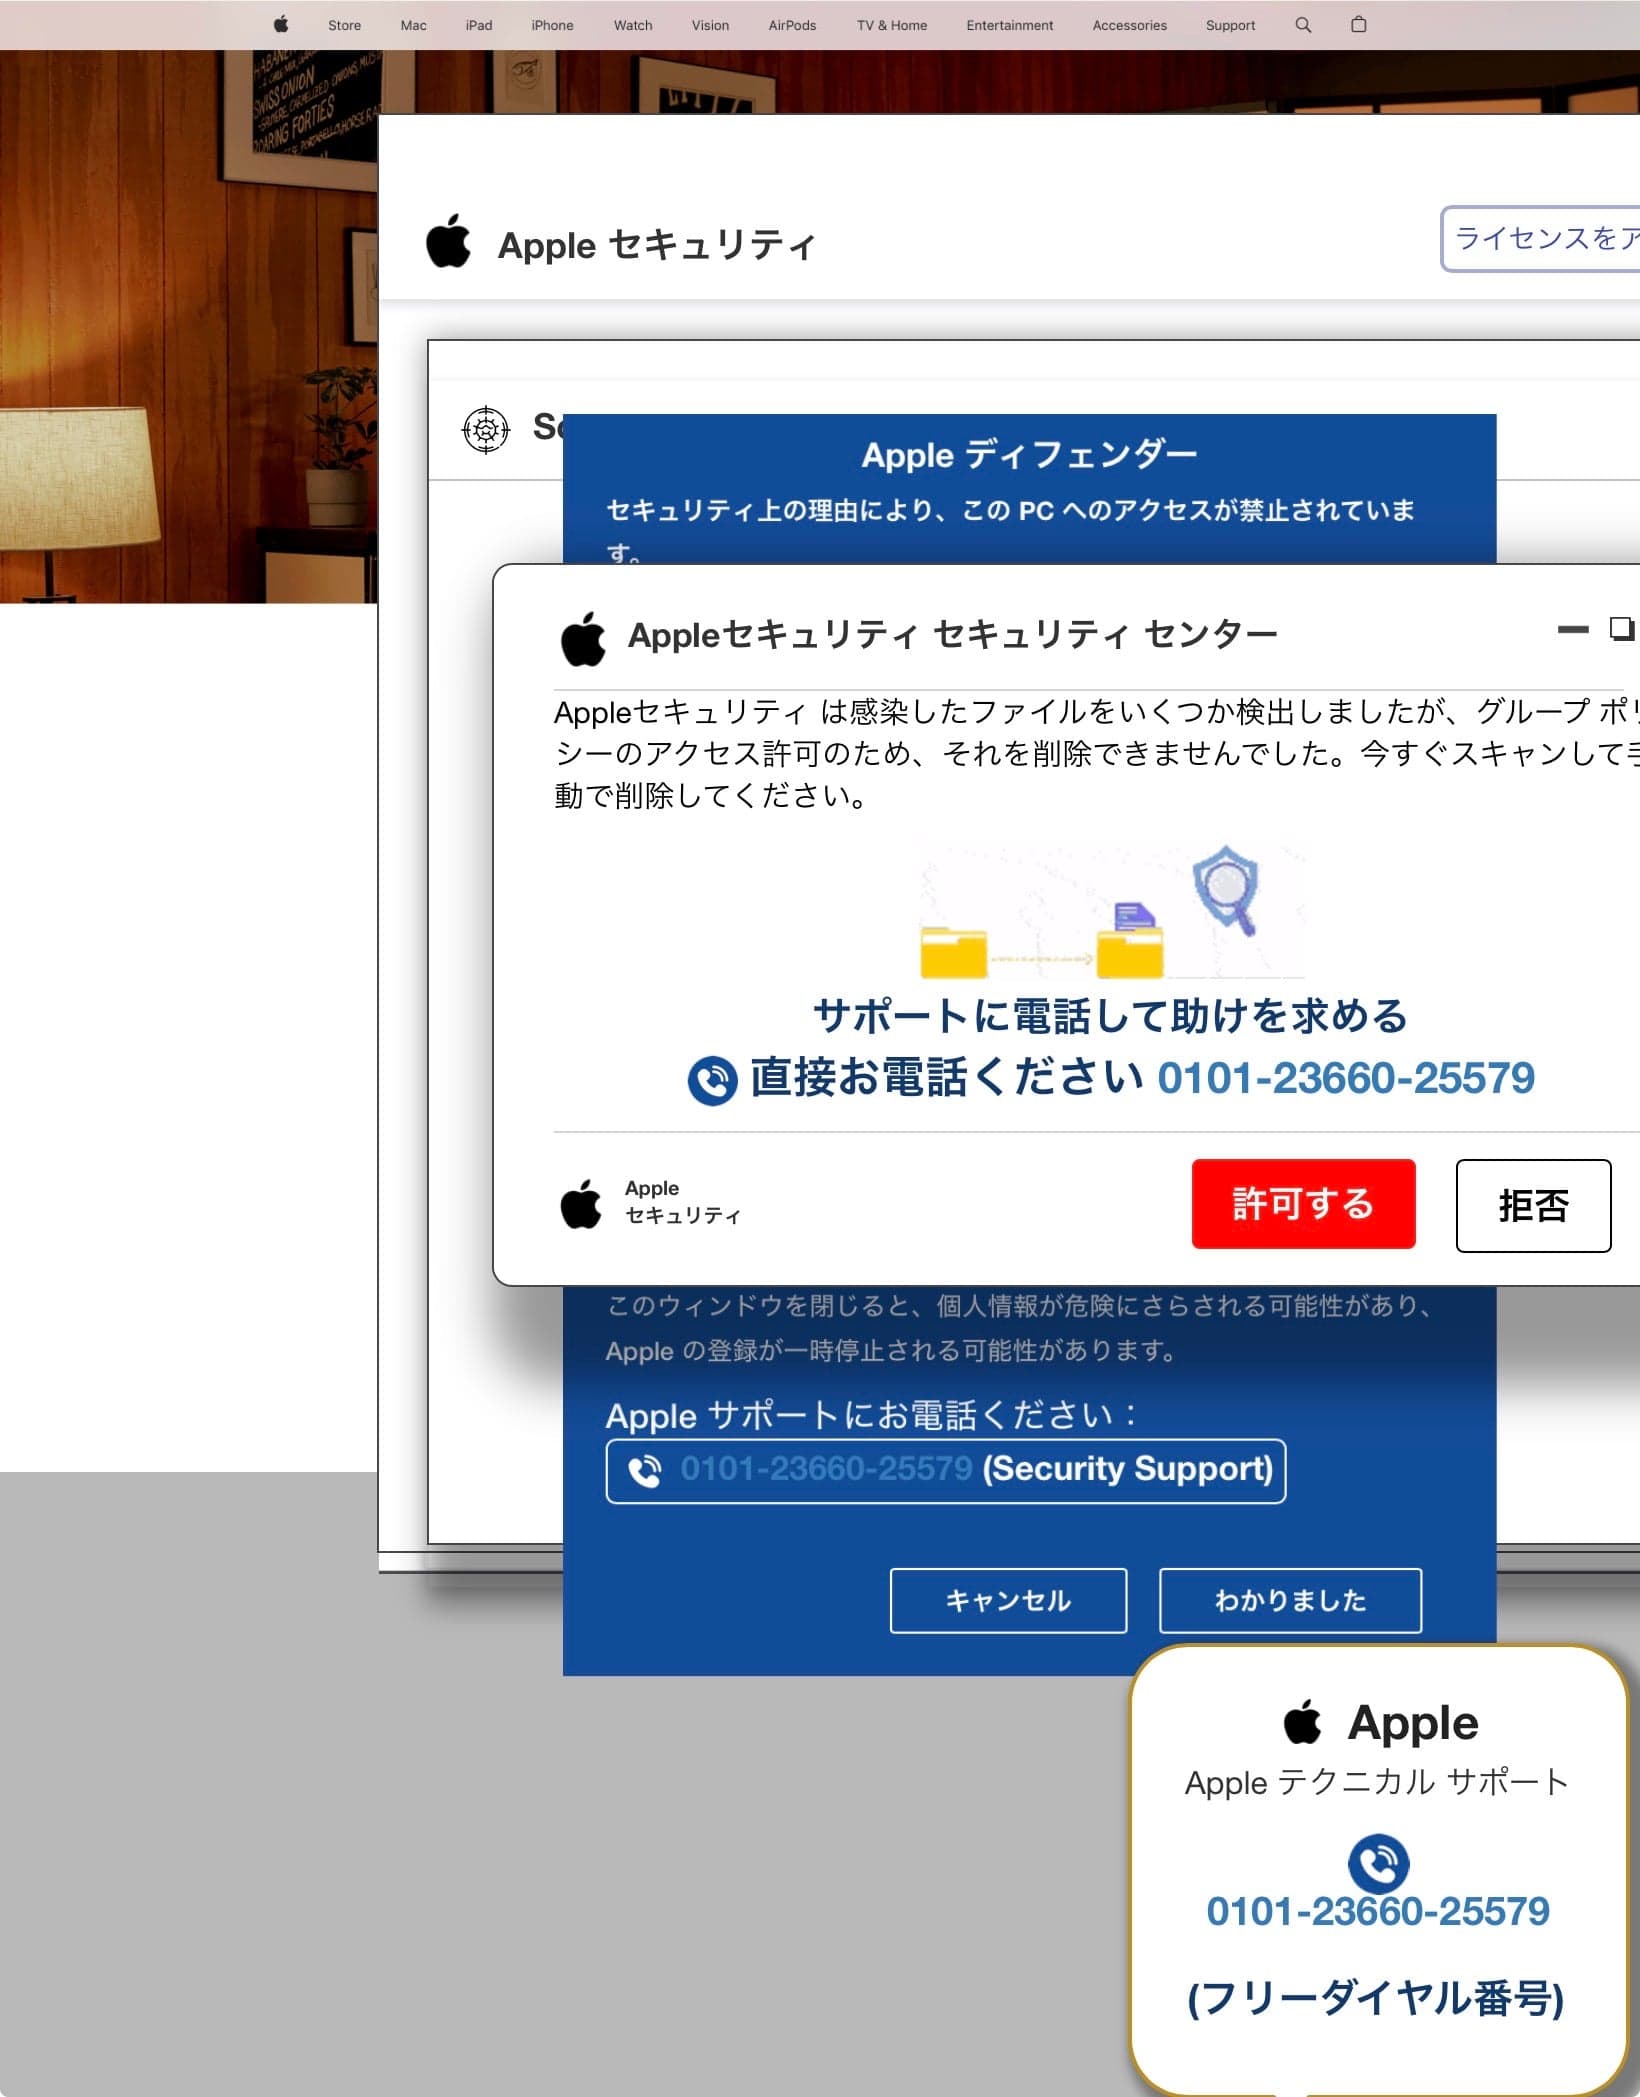
Task: Click the 直接お電話ください text
Action: [x=947, y=1078]
